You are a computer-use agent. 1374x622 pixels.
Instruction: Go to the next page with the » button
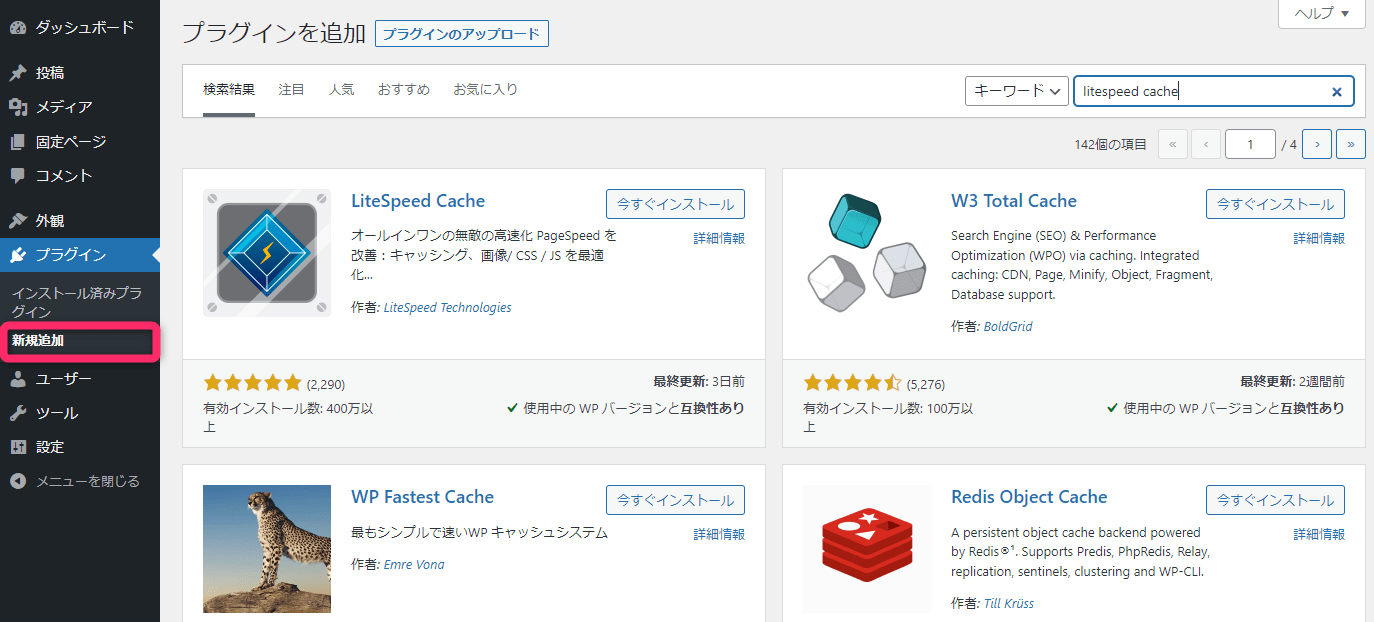[x=1351, y=143]
